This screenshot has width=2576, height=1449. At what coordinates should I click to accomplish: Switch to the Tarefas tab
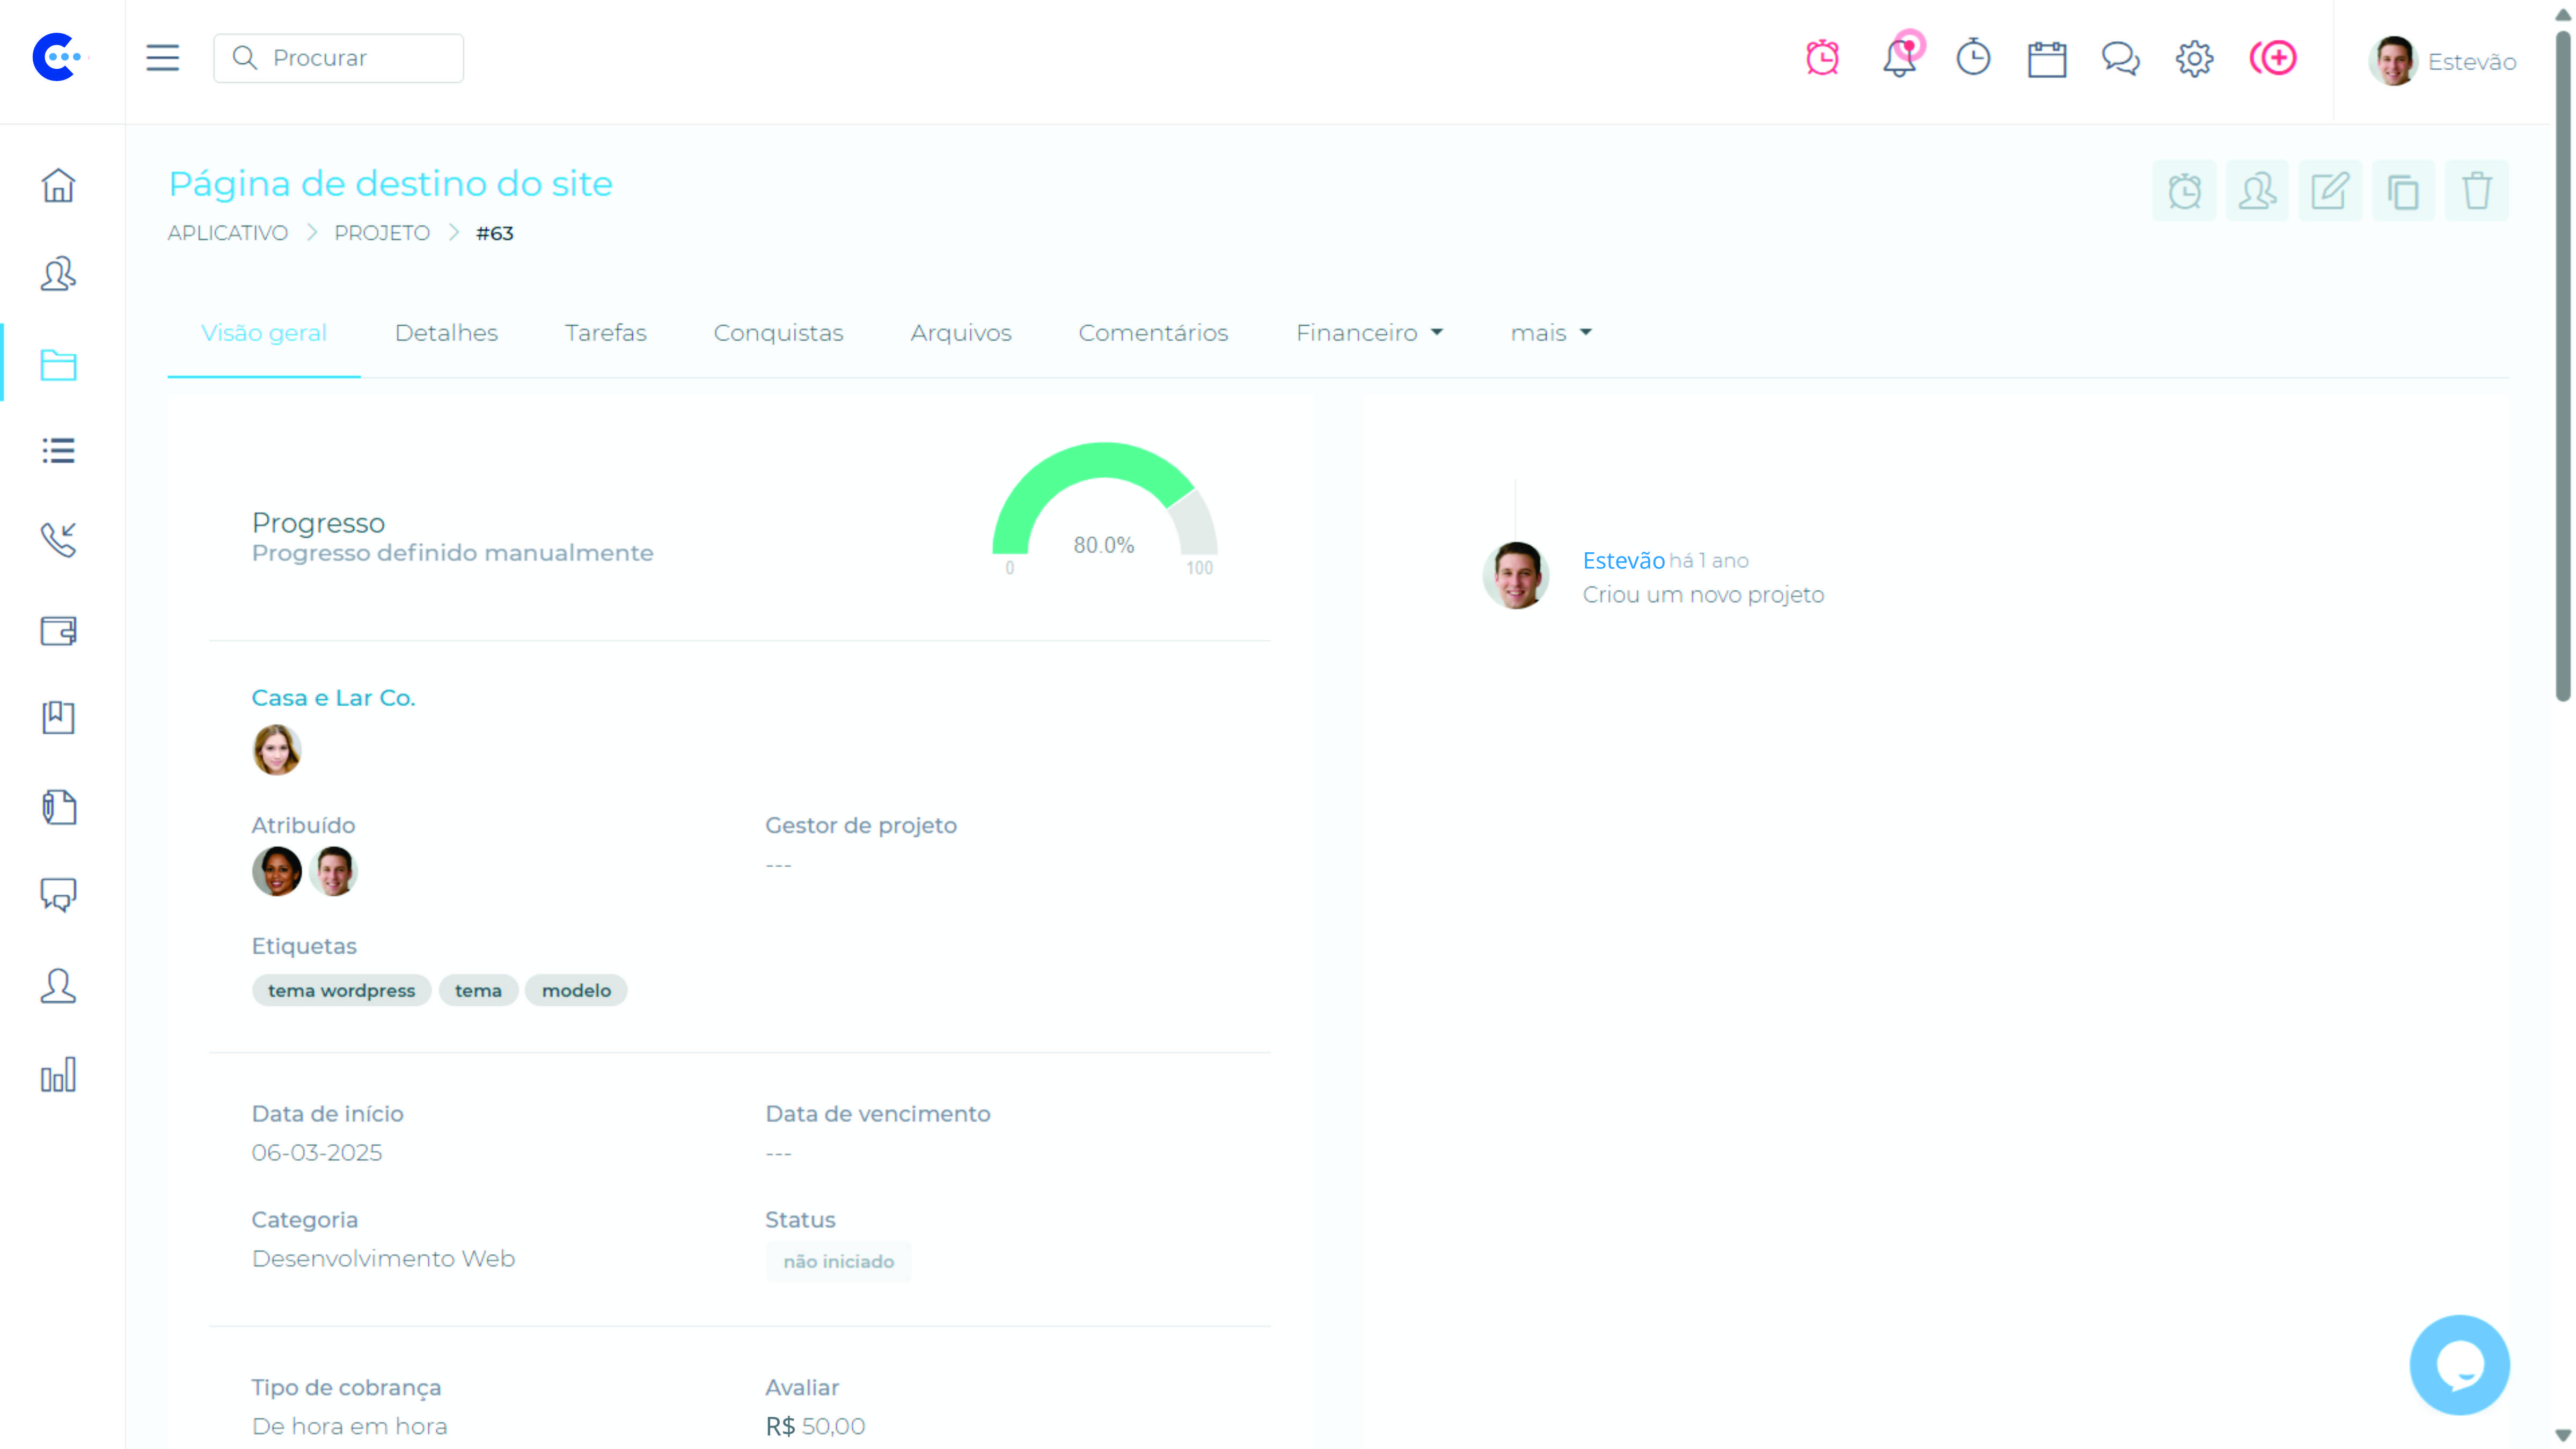click(x=605, y=333)
